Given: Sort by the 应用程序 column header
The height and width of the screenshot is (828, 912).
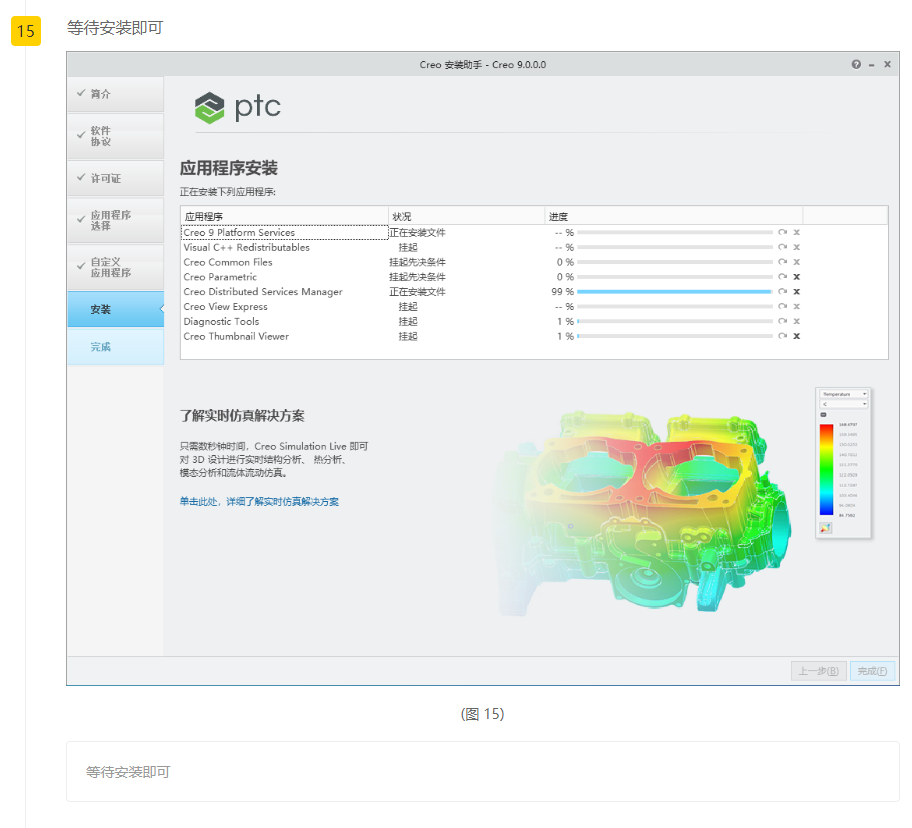Looking at the screenshot, I should 284,216.
